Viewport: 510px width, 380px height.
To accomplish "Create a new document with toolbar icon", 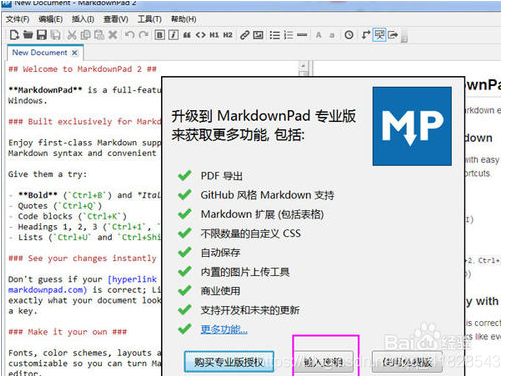I will click(x=14, y=35).
